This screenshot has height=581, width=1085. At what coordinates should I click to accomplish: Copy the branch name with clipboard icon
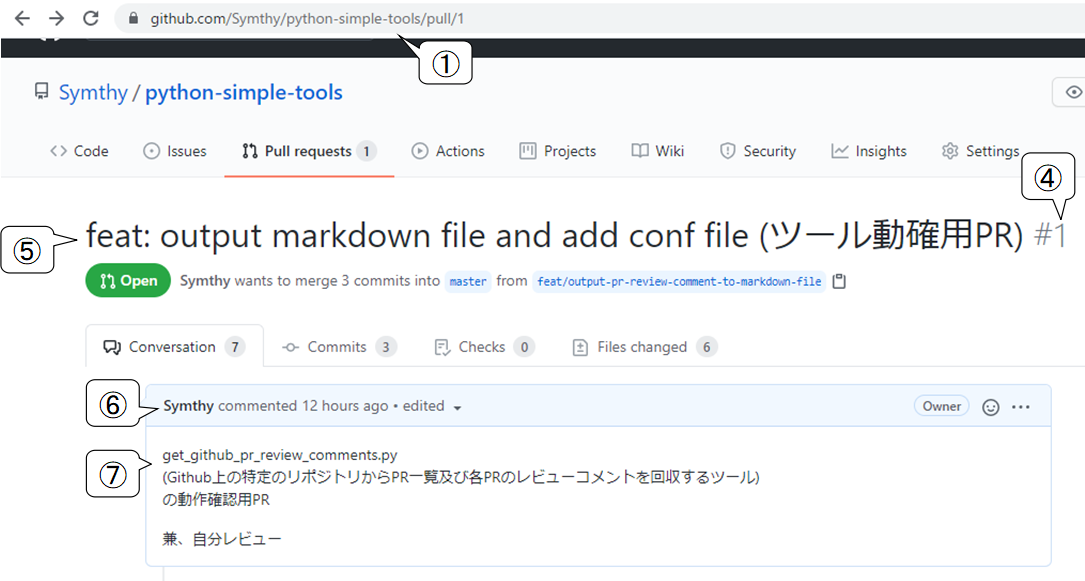tap(839, 282)
